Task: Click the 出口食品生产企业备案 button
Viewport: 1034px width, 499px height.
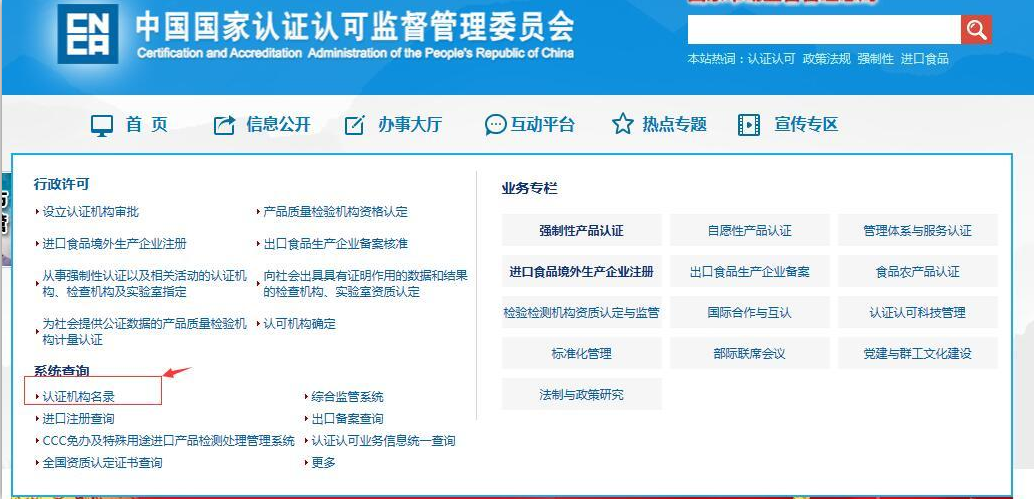Action: coord(750,272)
